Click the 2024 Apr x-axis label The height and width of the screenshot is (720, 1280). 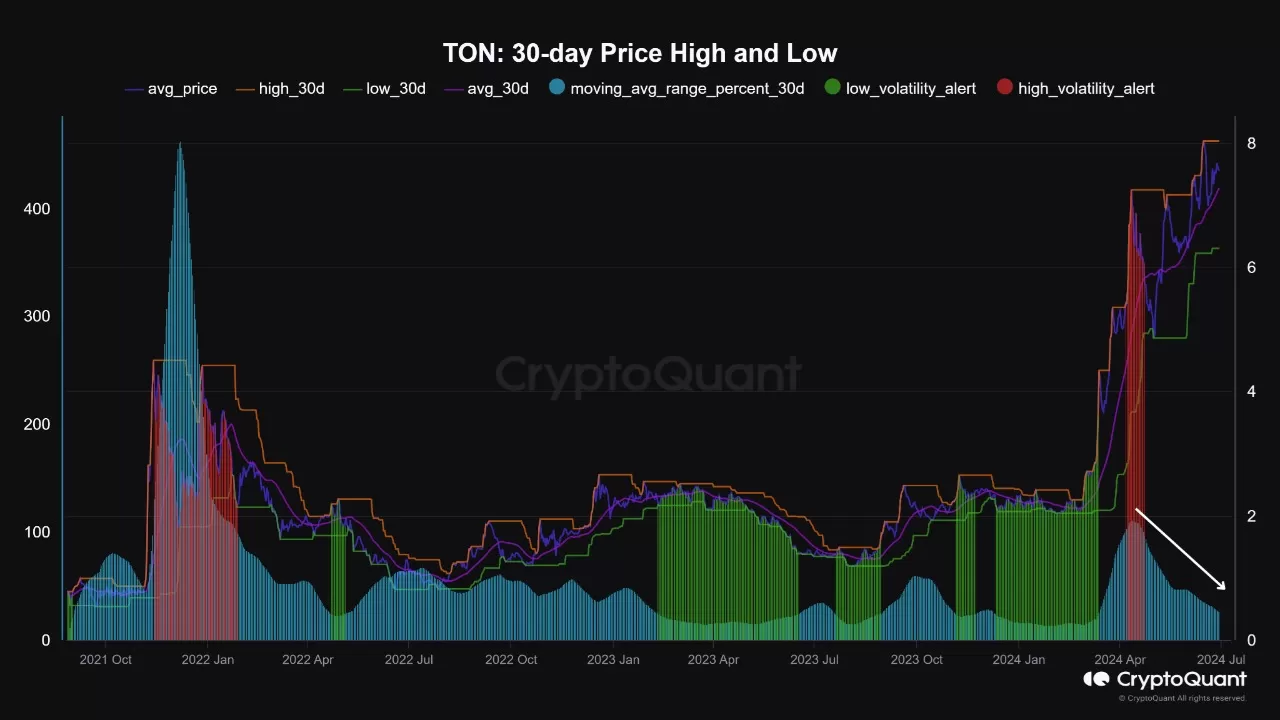(x=1120, y=659)
